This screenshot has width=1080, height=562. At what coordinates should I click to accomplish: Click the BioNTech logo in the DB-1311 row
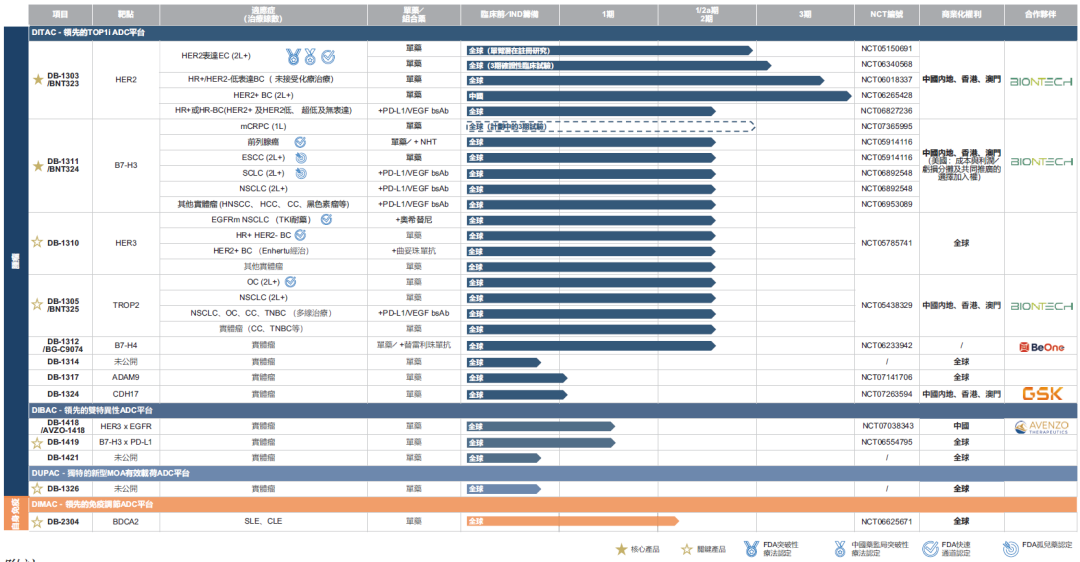(1041, 161)
